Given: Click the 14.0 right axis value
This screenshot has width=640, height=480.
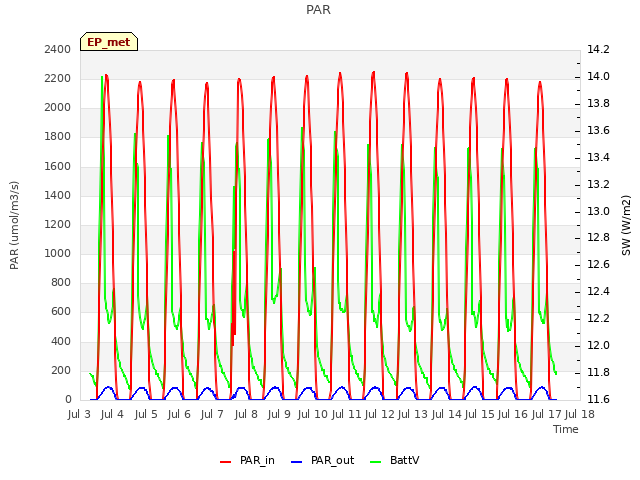Looking at the screenshot, I should tap(598, 77).
